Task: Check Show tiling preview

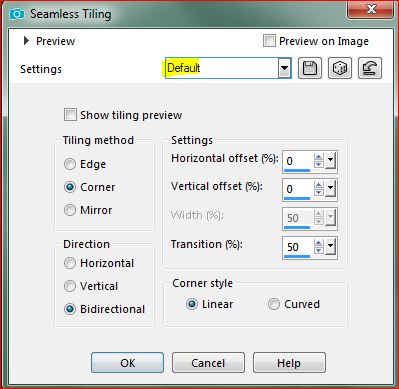Action: pos(70,115)
